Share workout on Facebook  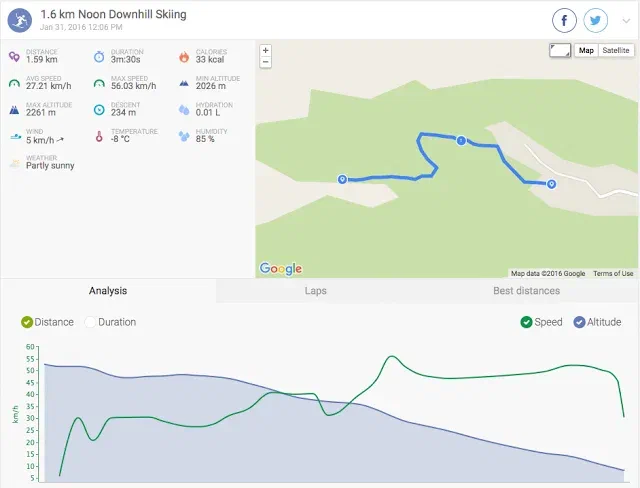point(566,20)
